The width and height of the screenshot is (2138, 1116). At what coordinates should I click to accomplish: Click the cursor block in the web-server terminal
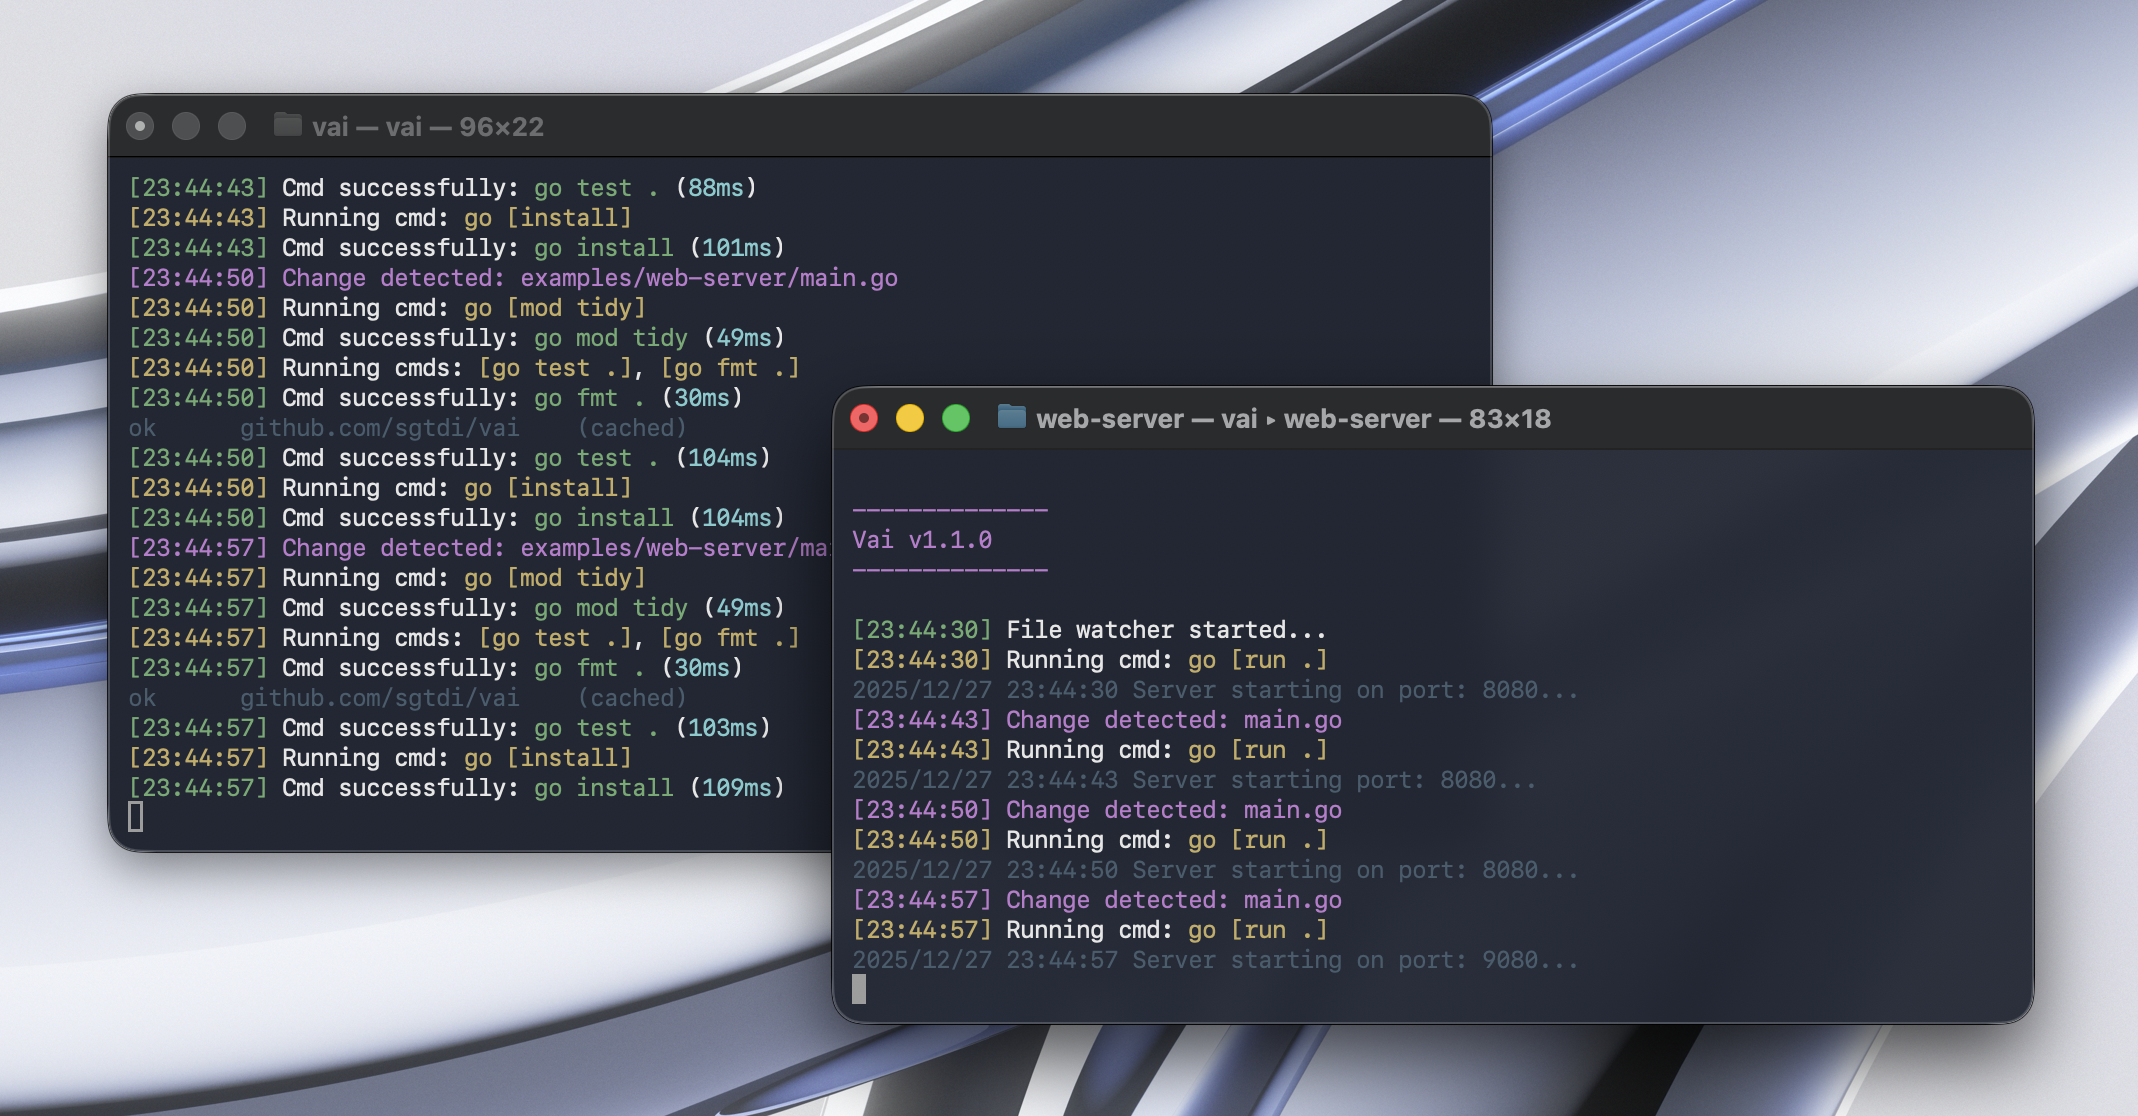[x=860, y=990]
